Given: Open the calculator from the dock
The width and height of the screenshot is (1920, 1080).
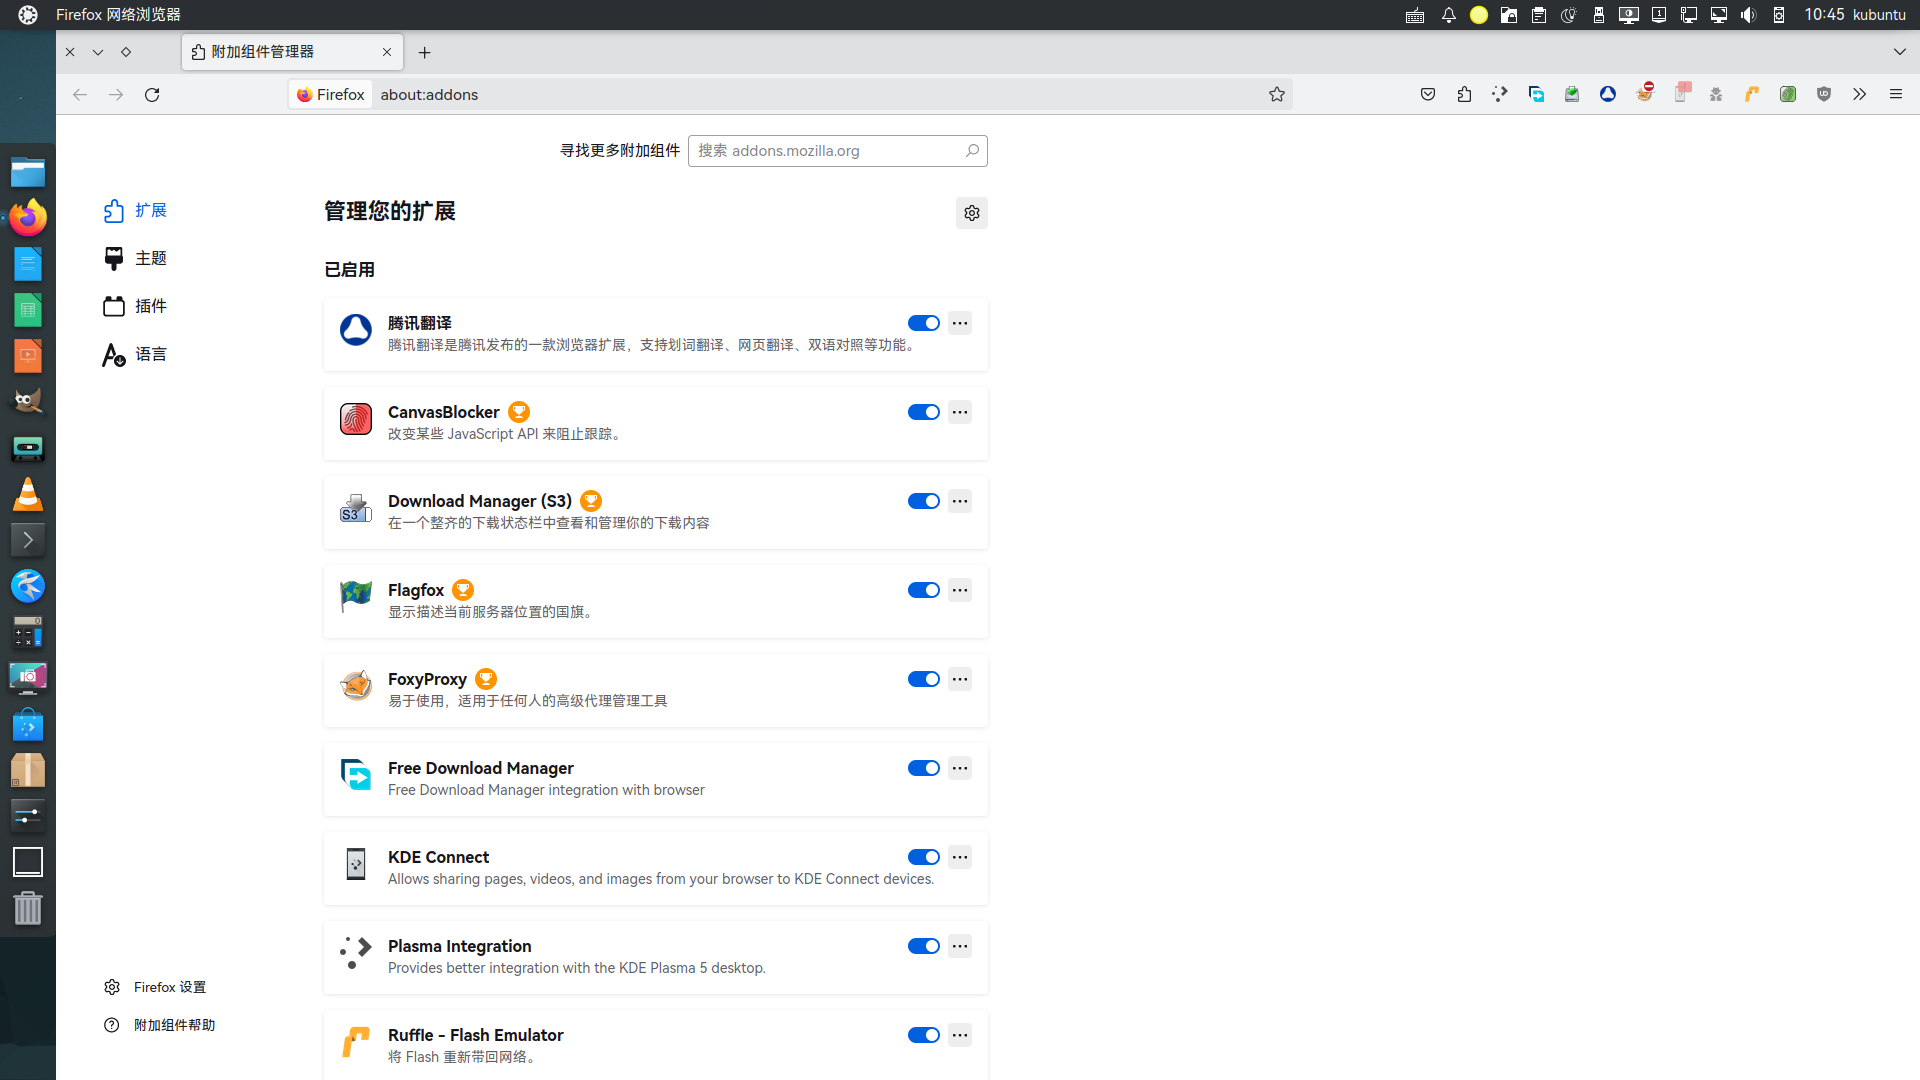Looking at the screenshot, I should click(x=28, y=632).
